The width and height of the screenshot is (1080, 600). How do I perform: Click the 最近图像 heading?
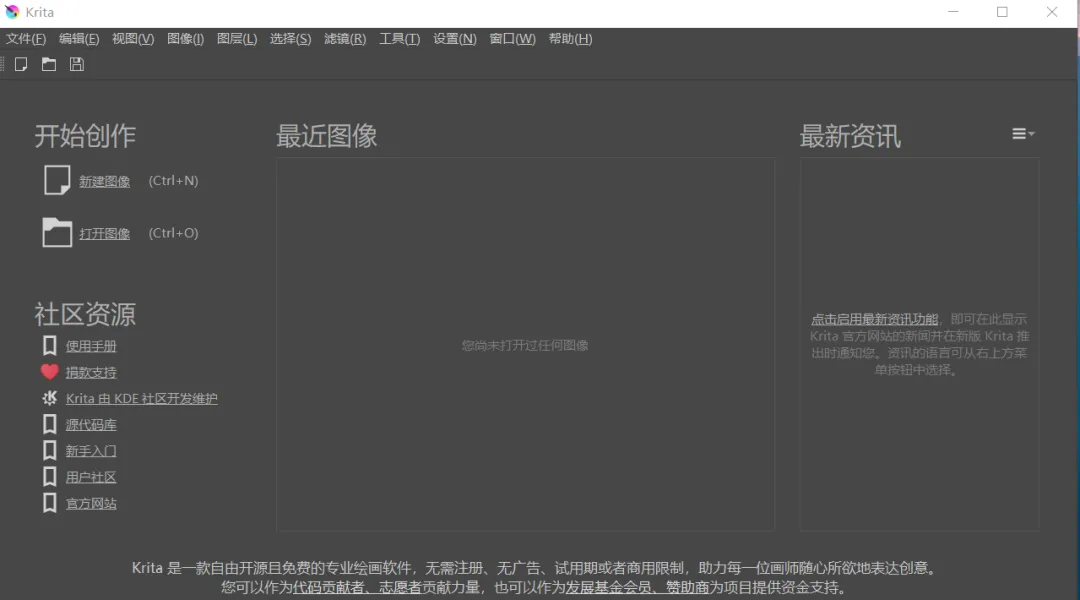(326, 136)
